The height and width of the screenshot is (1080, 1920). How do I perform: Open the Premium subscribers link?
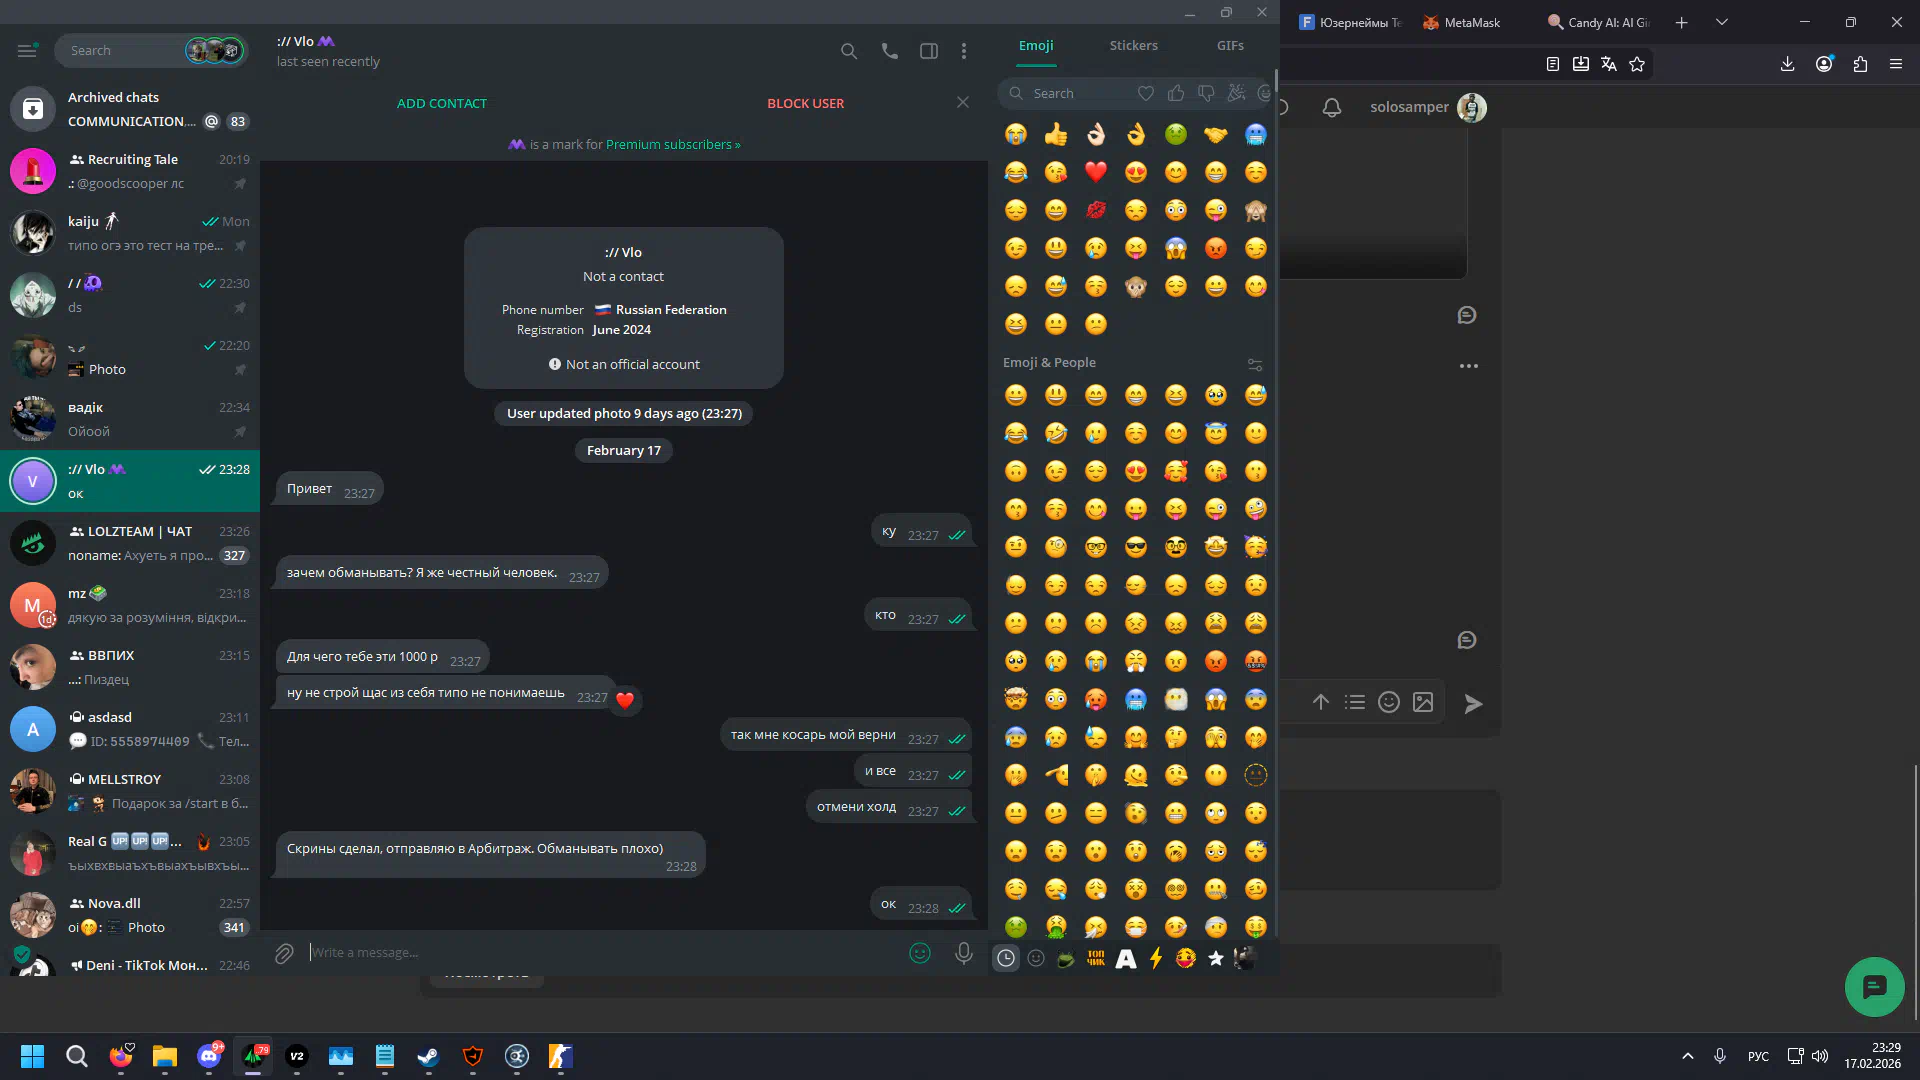point(672,144)
